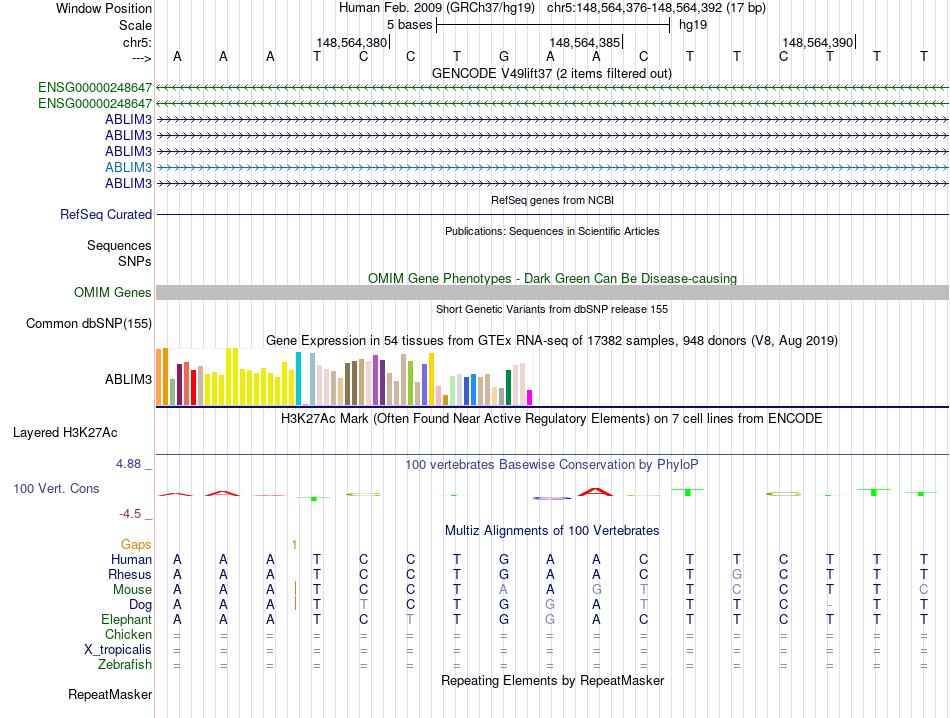Click the 148,564,380 coordinate marker
The width and height of the screenshot is (950, 718).
[351, 42]
